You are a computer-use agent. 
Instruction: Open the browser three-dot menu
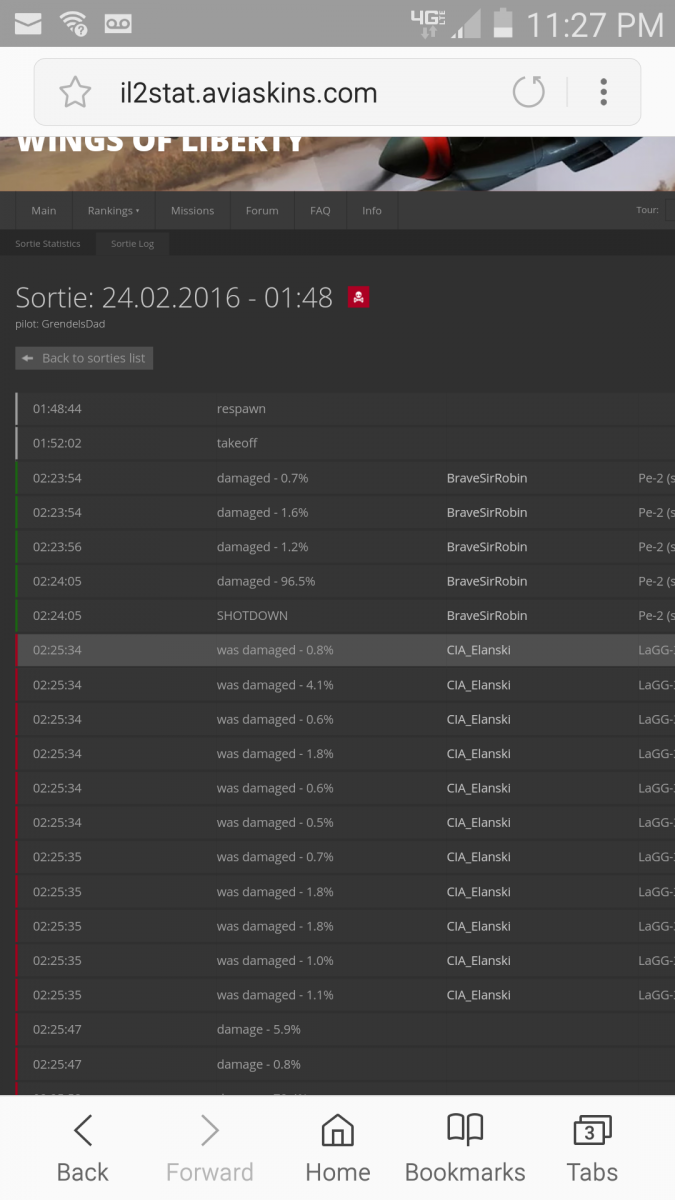[x=603, y=92]
